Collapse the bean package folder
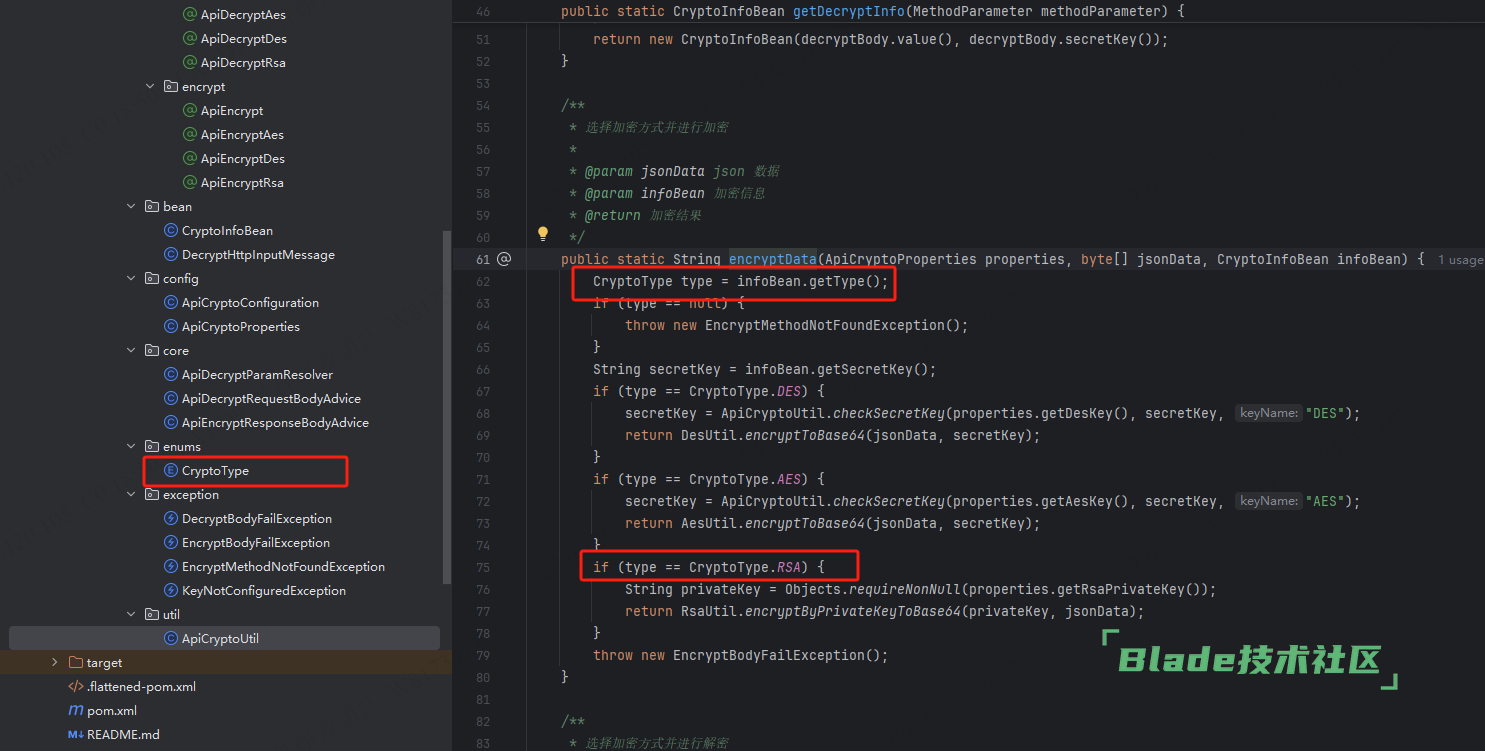The height and width of the screenshot is (751, 1485). [x=131, y=207]
